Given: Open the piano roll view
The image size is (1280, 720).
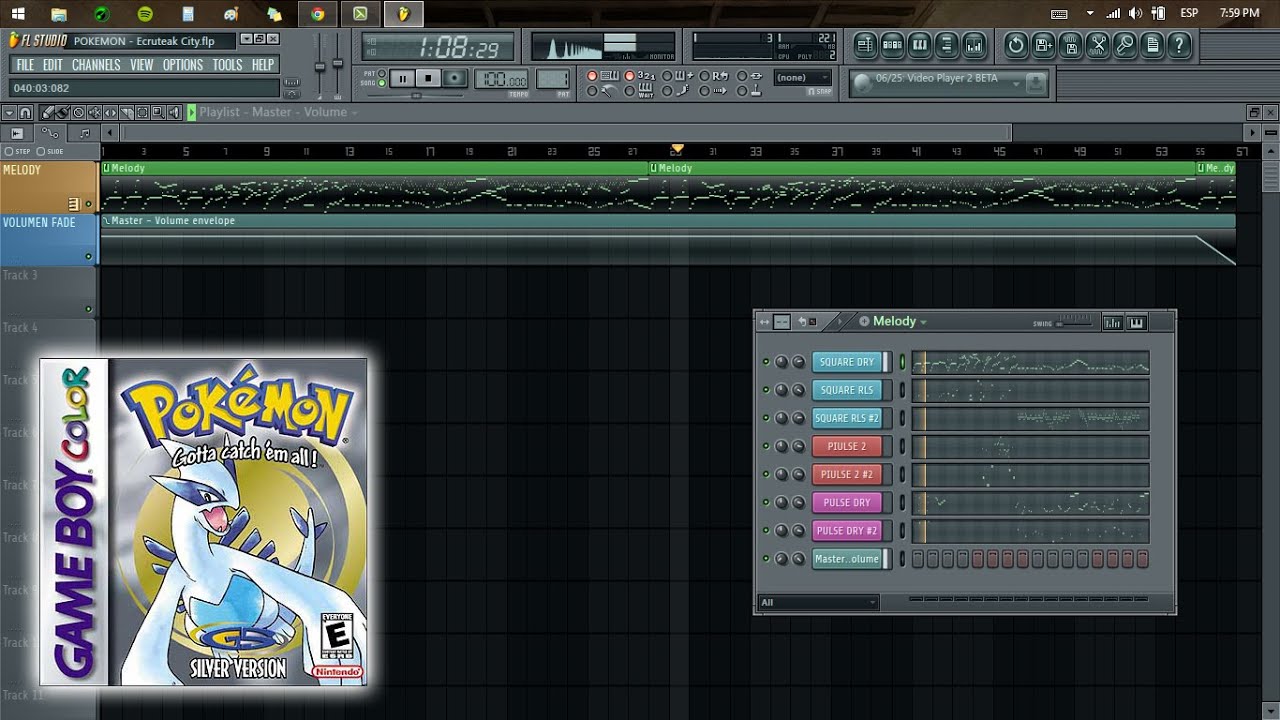Looking at the screenshot, I should 919,44.
